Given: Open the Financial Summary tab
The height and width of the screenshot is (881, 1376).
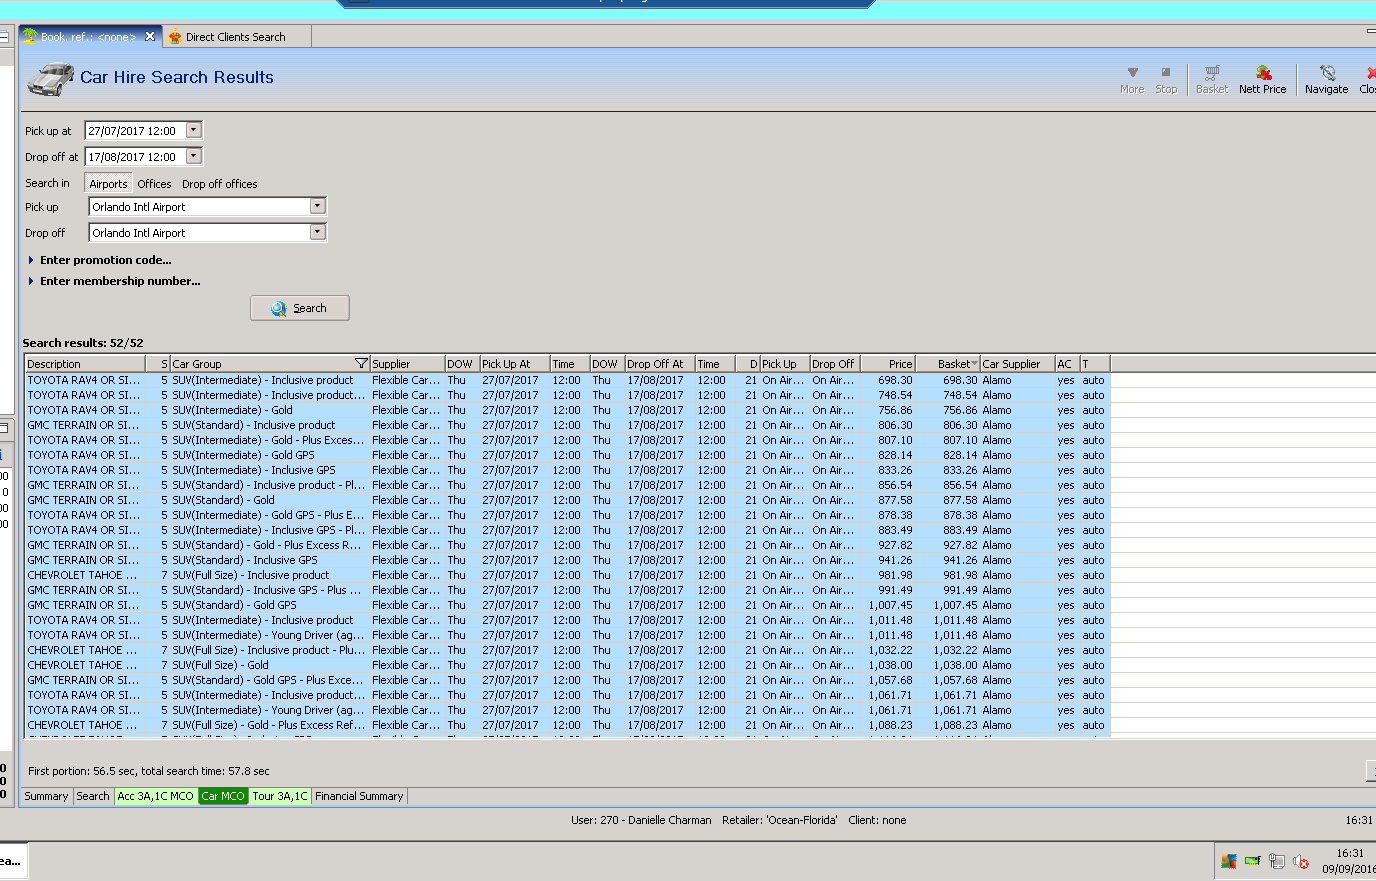Looking at the screenshot, I should coord(359,796).
